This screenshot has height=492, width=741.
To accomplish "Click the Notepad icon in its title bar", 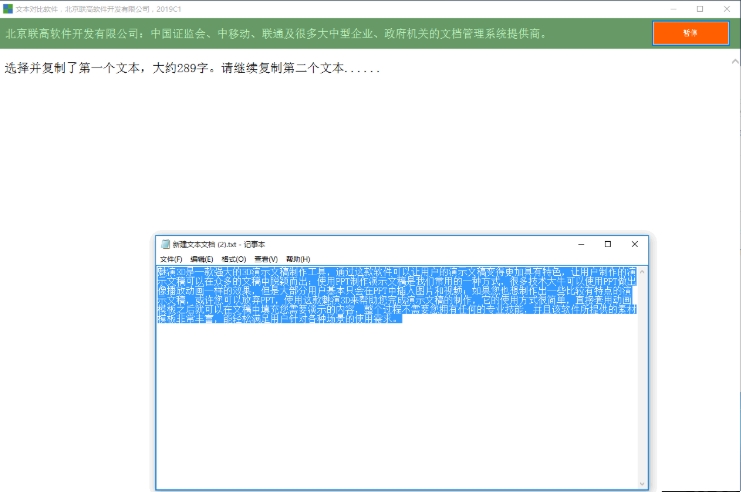I will (x=164, y=244).
